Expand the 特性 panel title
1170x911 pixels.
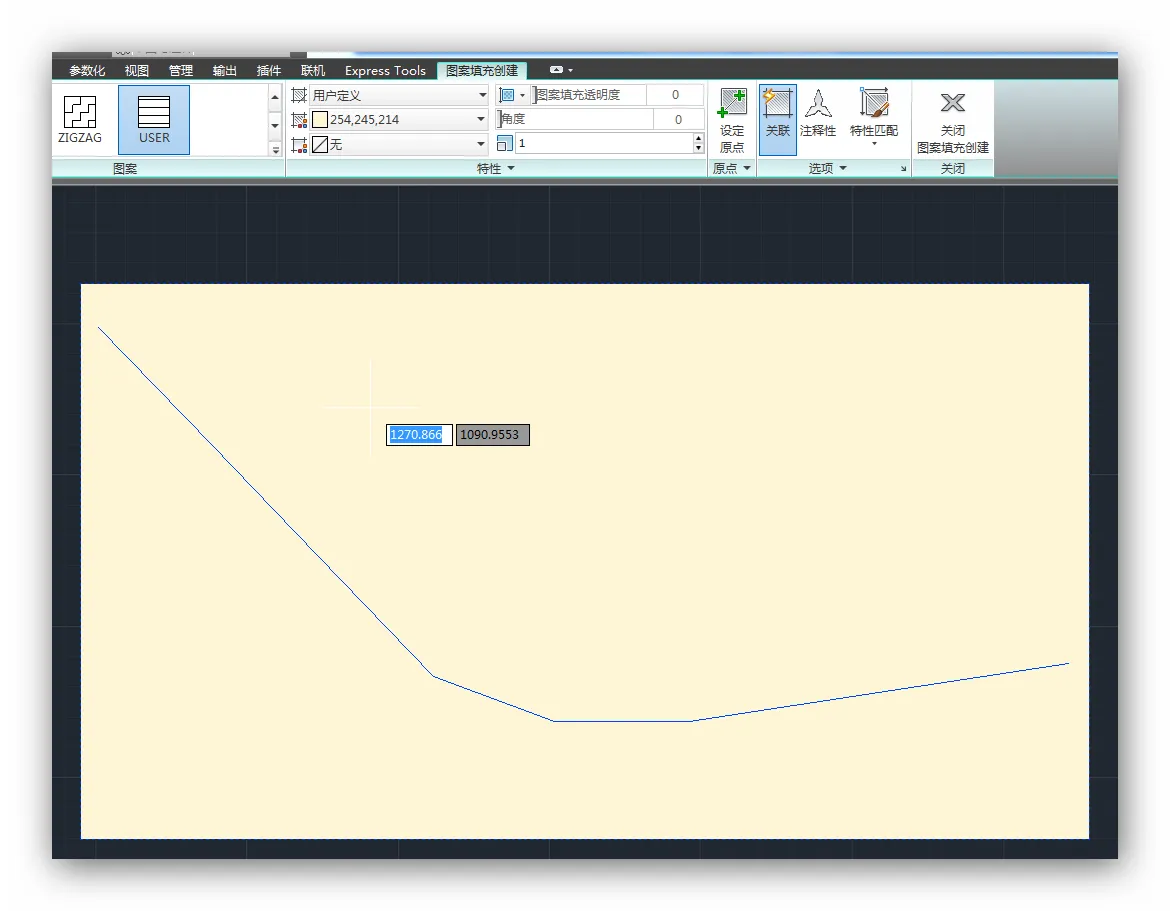(x=495, y=169)
